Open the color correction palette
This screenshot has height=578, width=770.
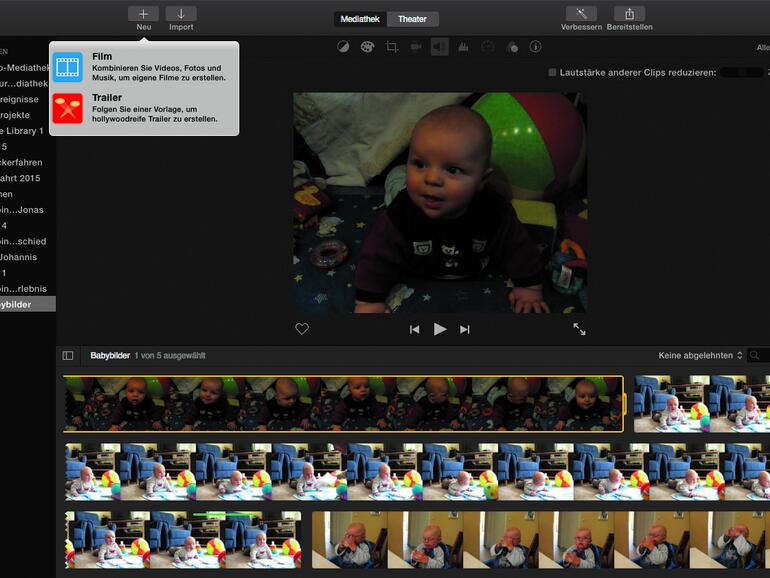(367, 47)
